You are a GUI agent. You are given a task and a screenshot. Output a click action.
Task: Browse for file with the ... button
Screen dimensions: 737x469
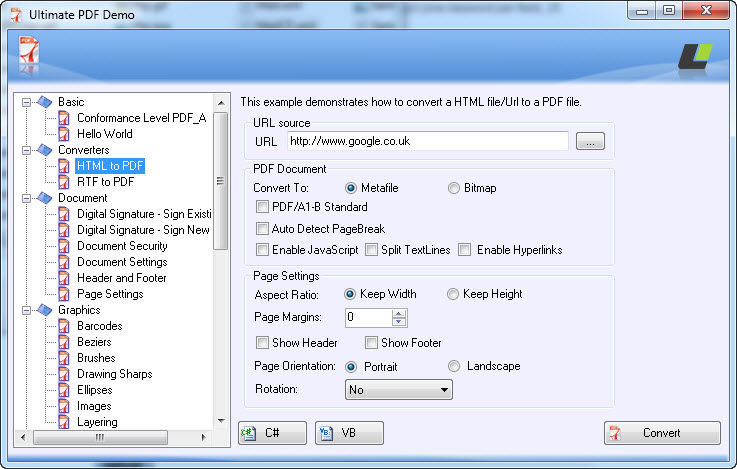(x=590, y=141)
